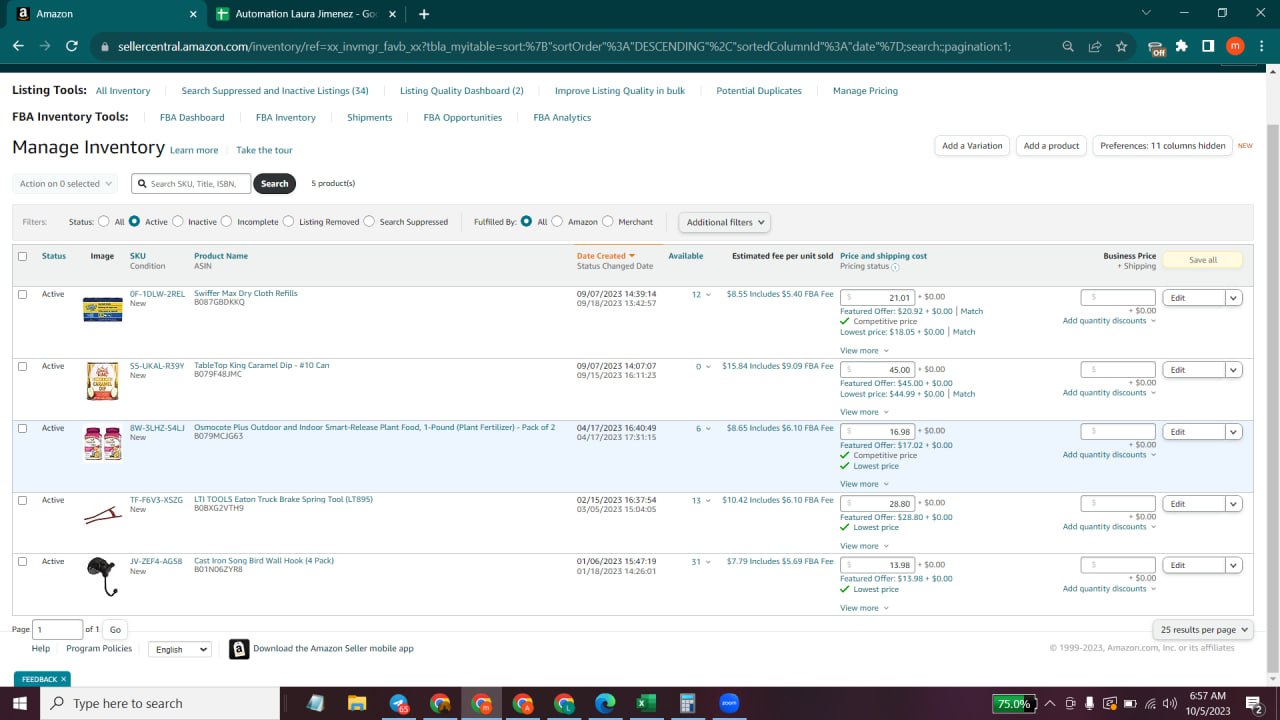Open the Cast Iron Song Bird hook thumbnail
The width and height of the screenshot is (1280, 720).
coord(102,577)
